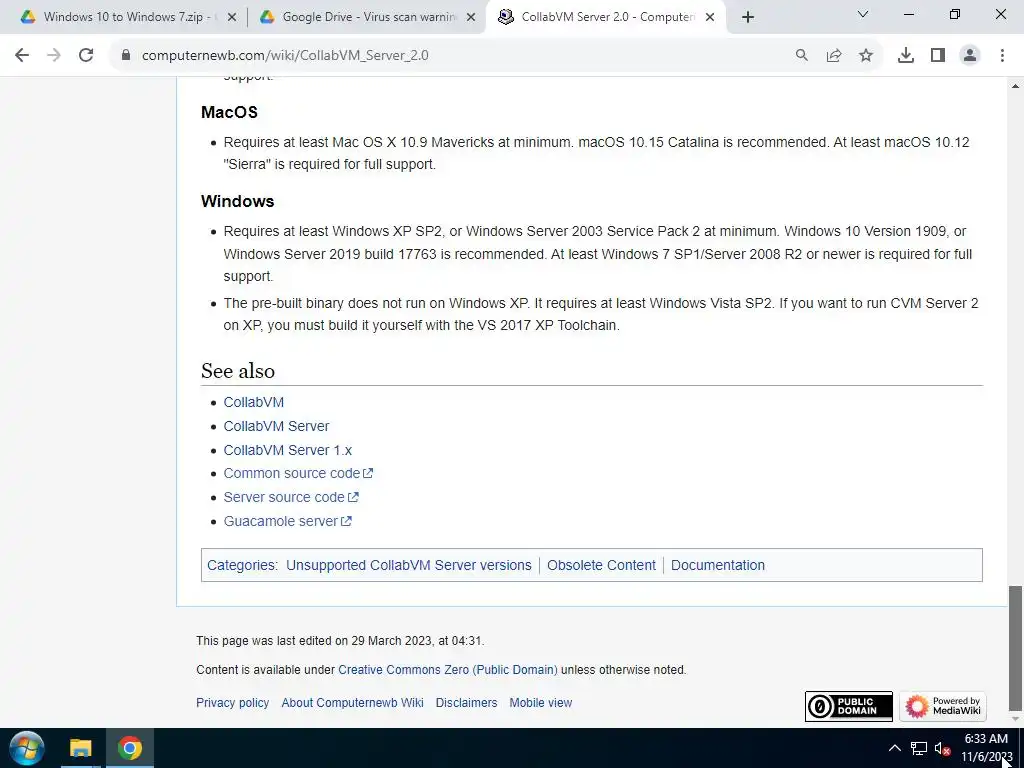
Task: Switch to Mobile view link
Action: coord(541,703)
